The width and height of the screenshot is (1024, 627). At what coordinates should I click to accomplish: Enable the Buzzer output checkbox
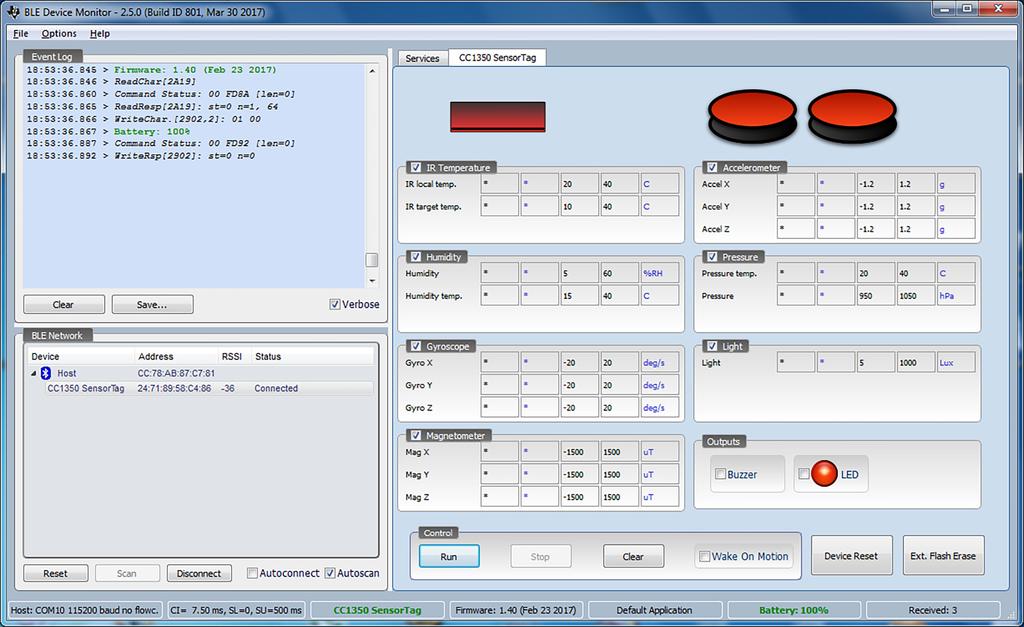720,474
